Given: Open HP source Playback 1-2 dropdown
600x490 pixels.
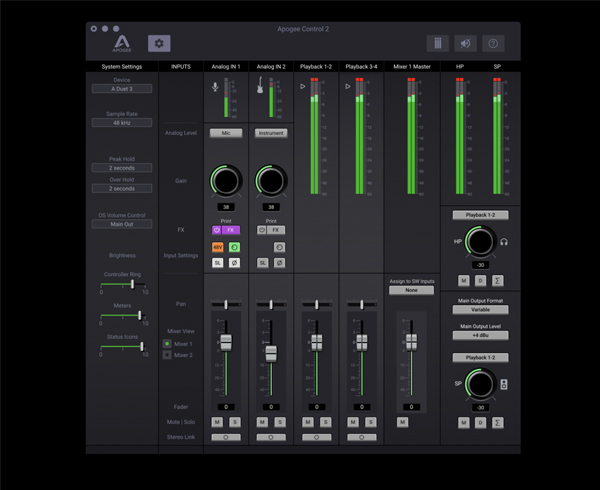Looking at the screenshot, I should coord(481,215).
